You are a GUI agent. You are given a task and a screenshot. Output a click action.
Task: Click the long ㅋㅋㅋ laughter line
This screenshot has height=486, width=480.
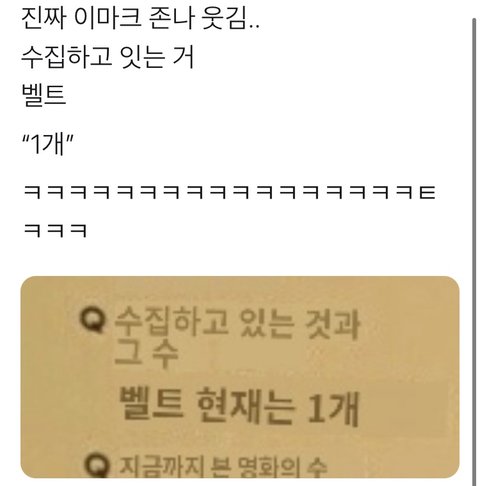tap(230, 192)
